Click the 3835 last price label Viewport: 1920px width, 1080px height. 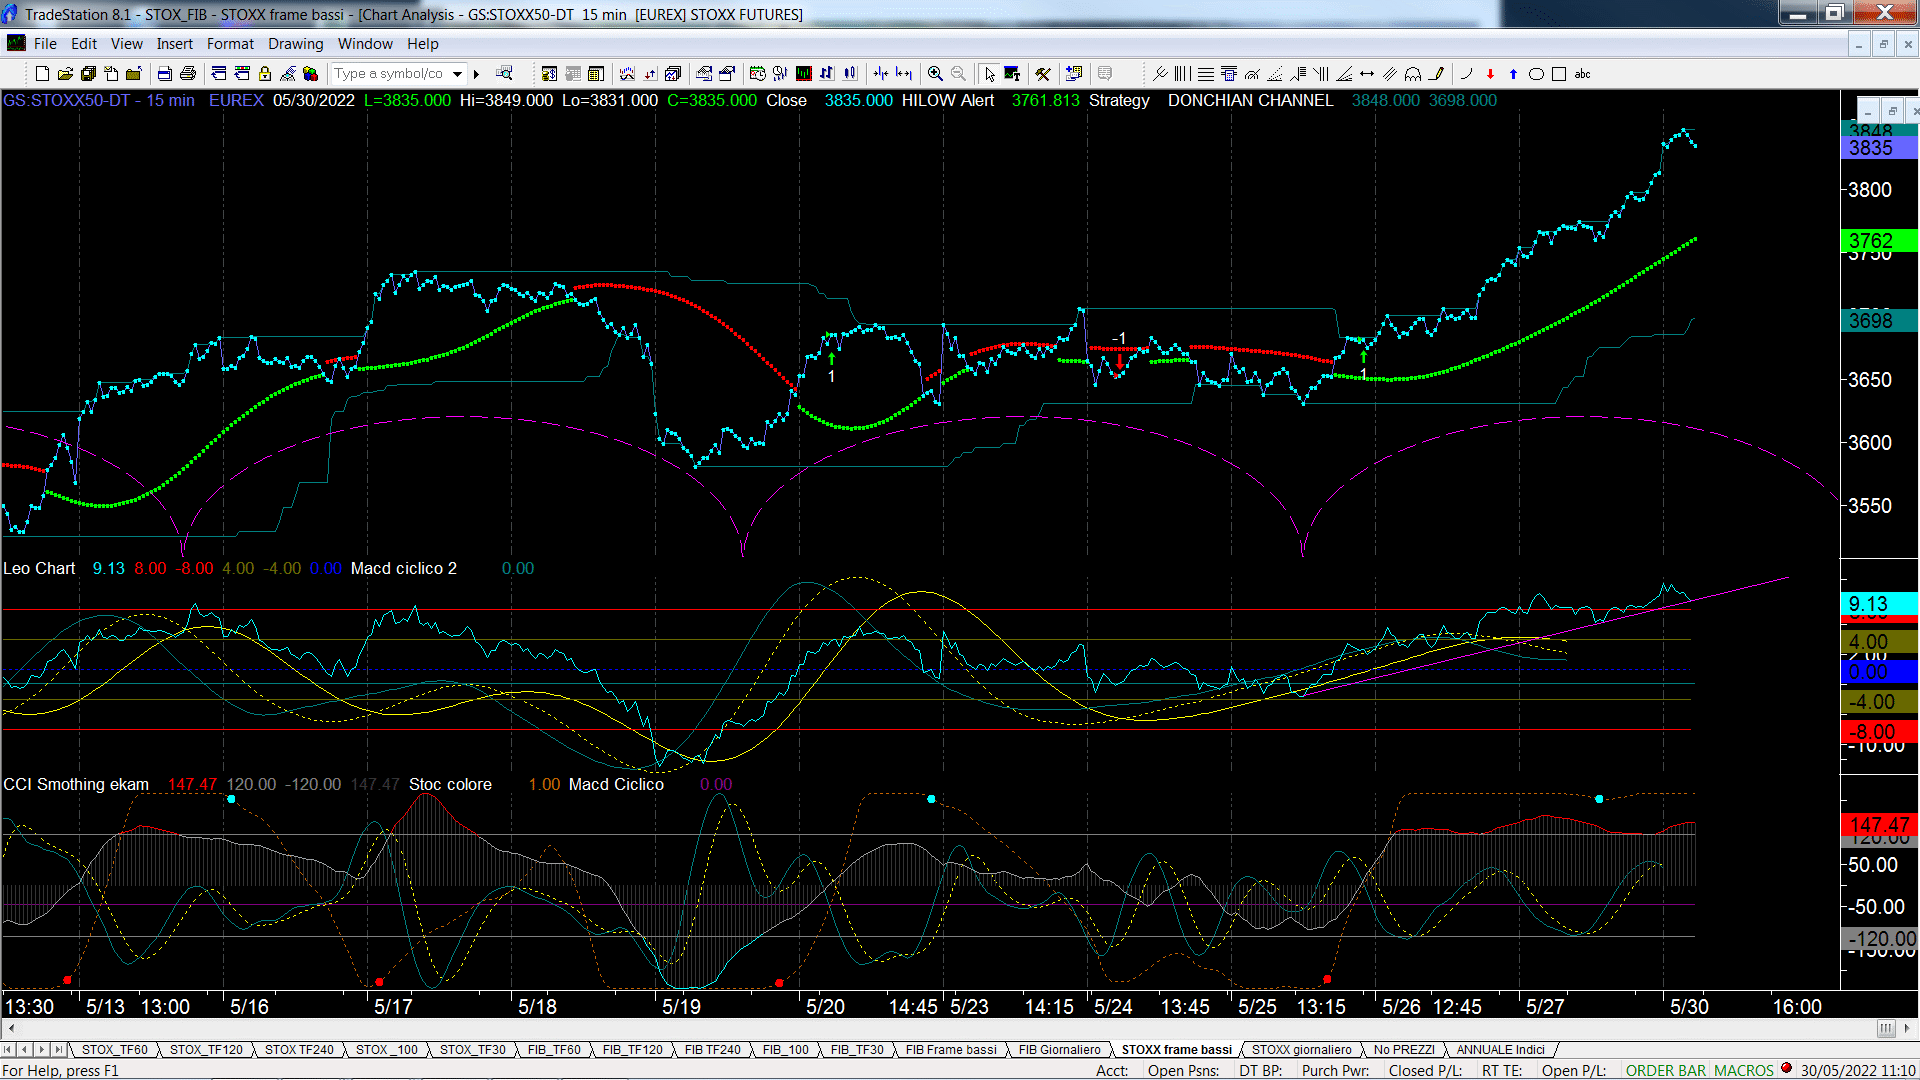pos(1878,148)
